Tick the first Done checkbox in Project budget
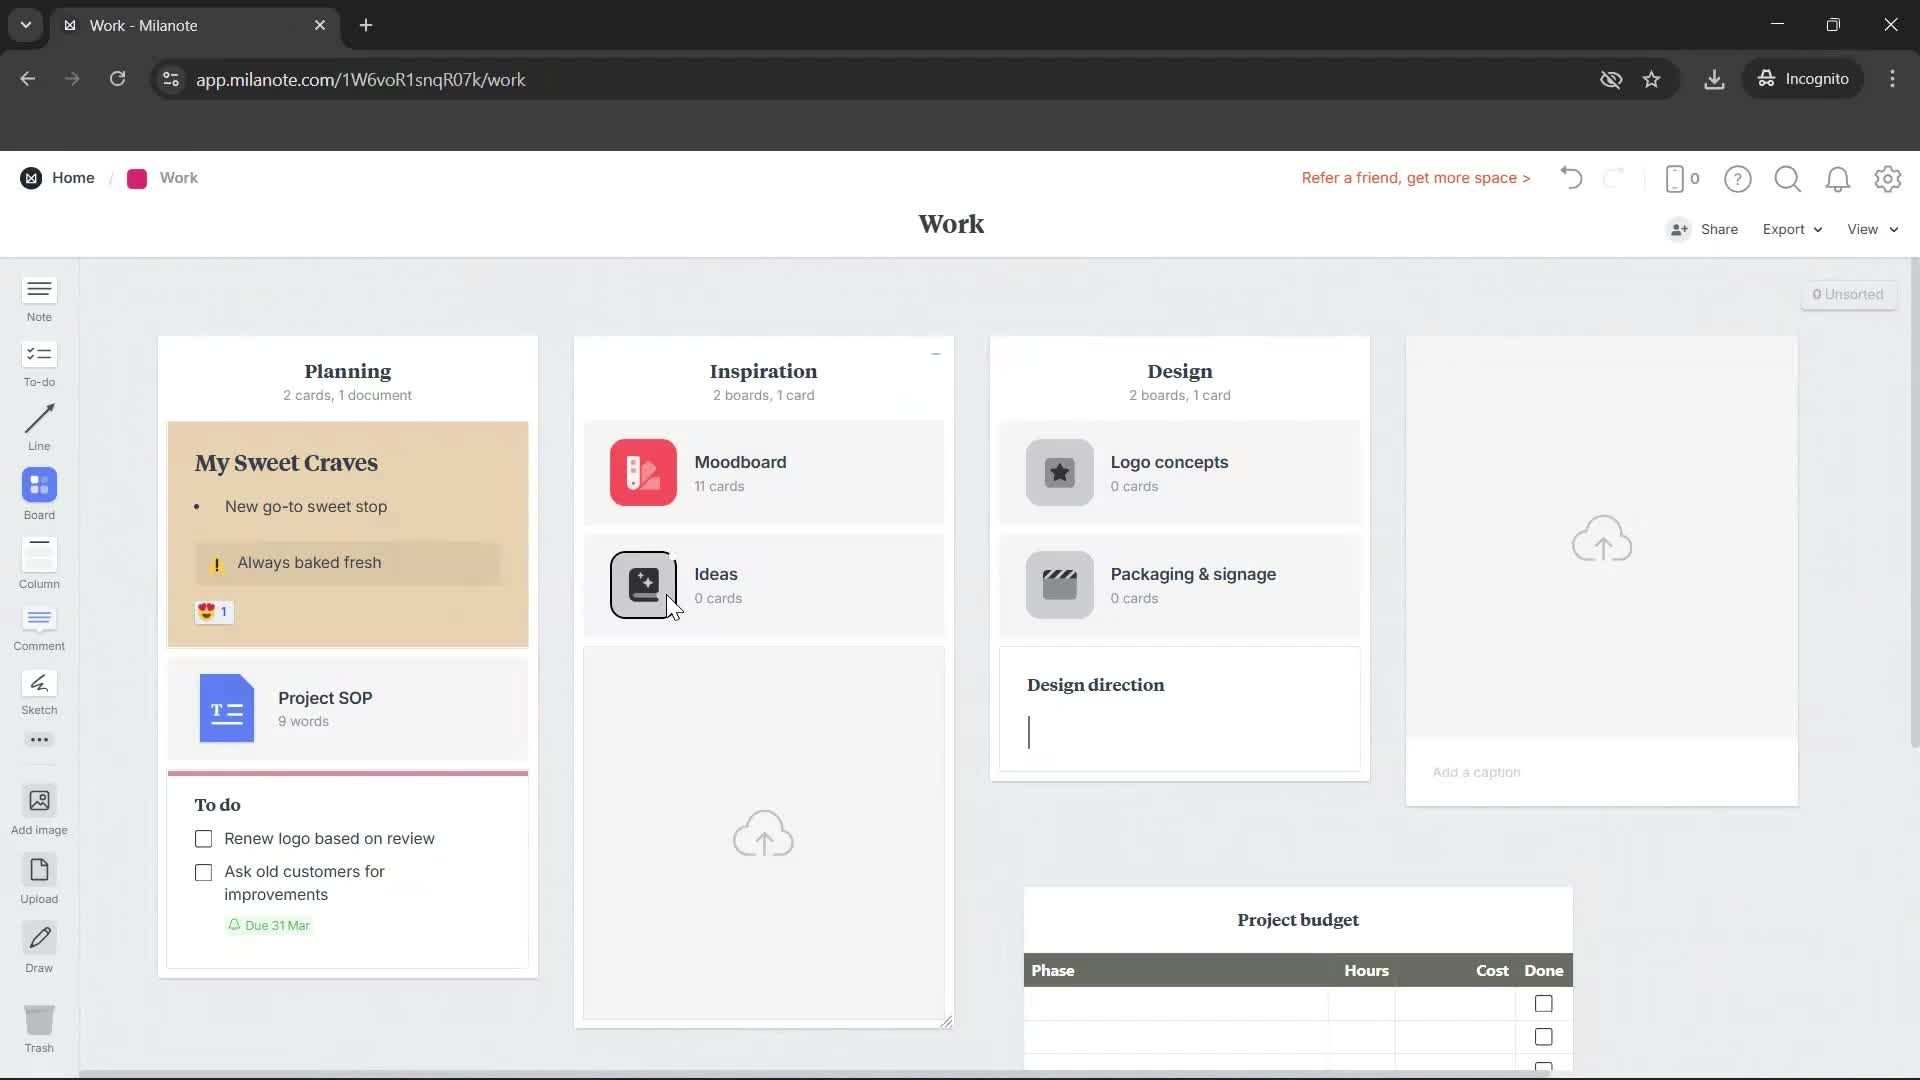1920x1080 pixels. [x=1543, y=1003]
